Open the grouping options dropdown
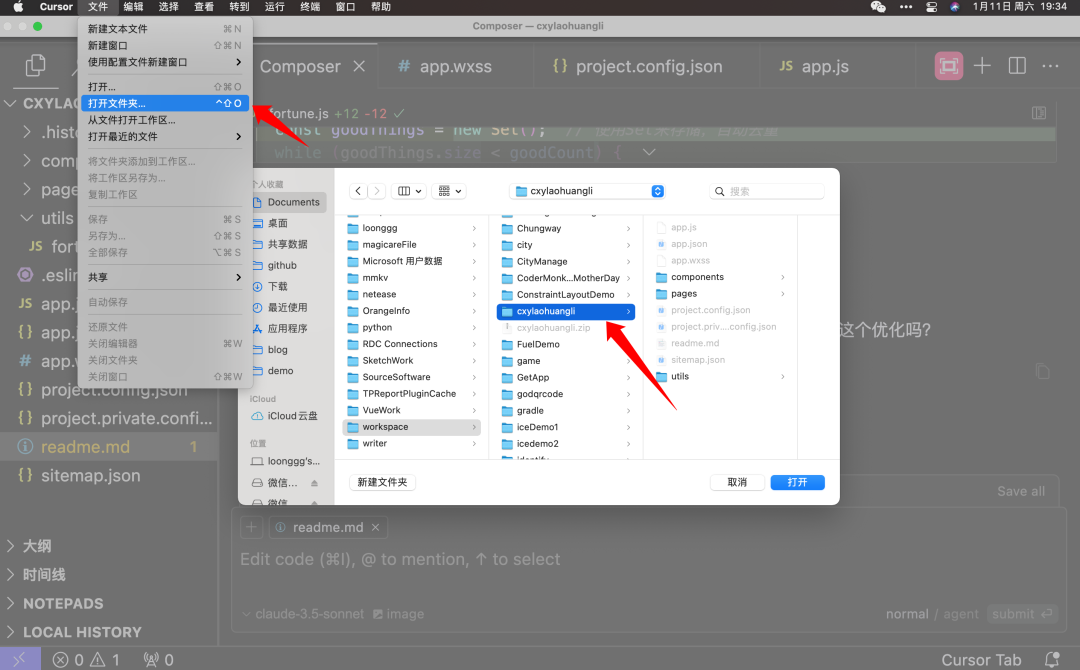The width and height of the screenshot is (1080, 670). coord(450,191)
